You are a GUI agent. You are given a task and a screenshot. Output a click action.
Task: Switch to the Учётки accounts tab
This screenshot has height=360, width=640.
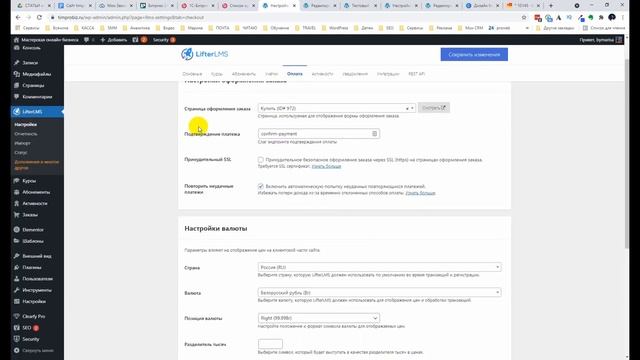(x=271, y=74)
